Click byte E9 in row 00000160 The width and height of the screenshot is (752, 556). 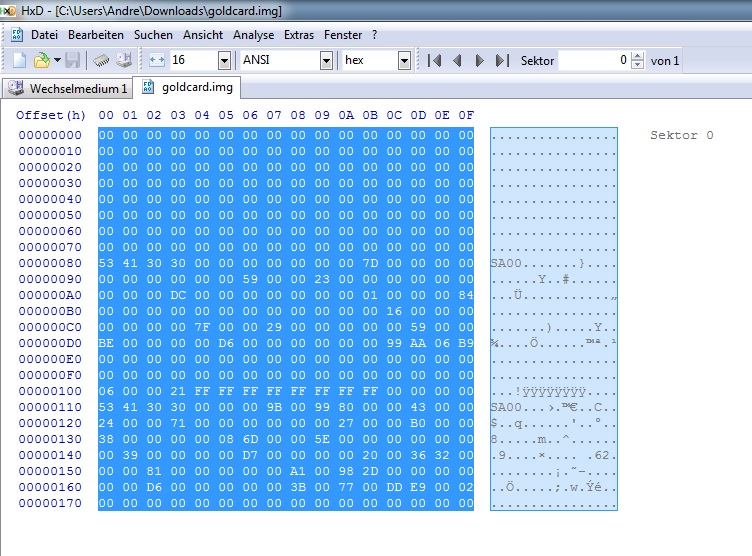pyautogui.click(x=418, y=487)
